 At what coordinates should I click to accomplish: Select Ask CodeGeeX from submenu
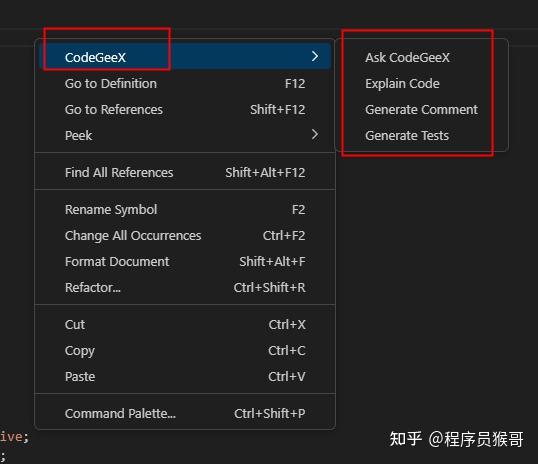point(407,58)
